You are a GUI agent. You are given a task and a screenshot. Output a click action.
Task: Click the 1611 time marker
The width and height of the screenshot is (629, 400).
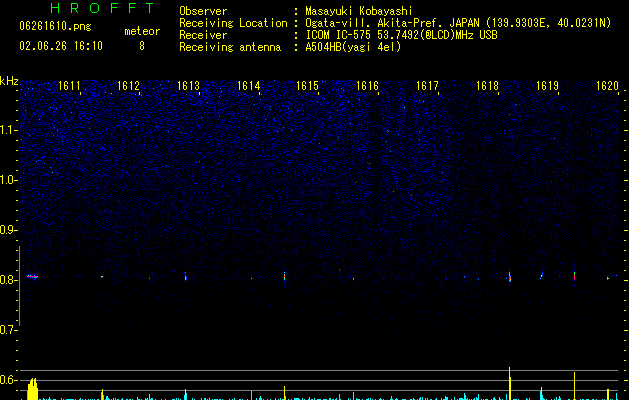coord(69,86)
